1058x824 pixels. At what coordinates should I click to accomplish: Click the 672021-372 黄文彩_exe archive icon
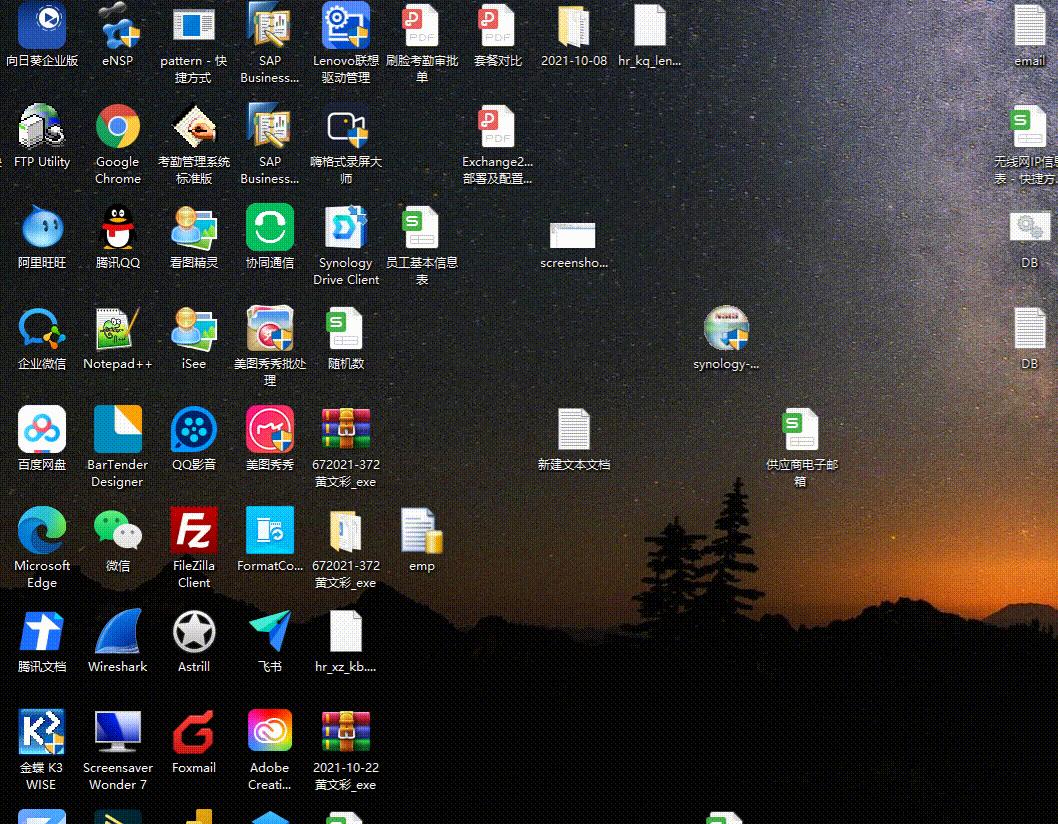[345, 429]
